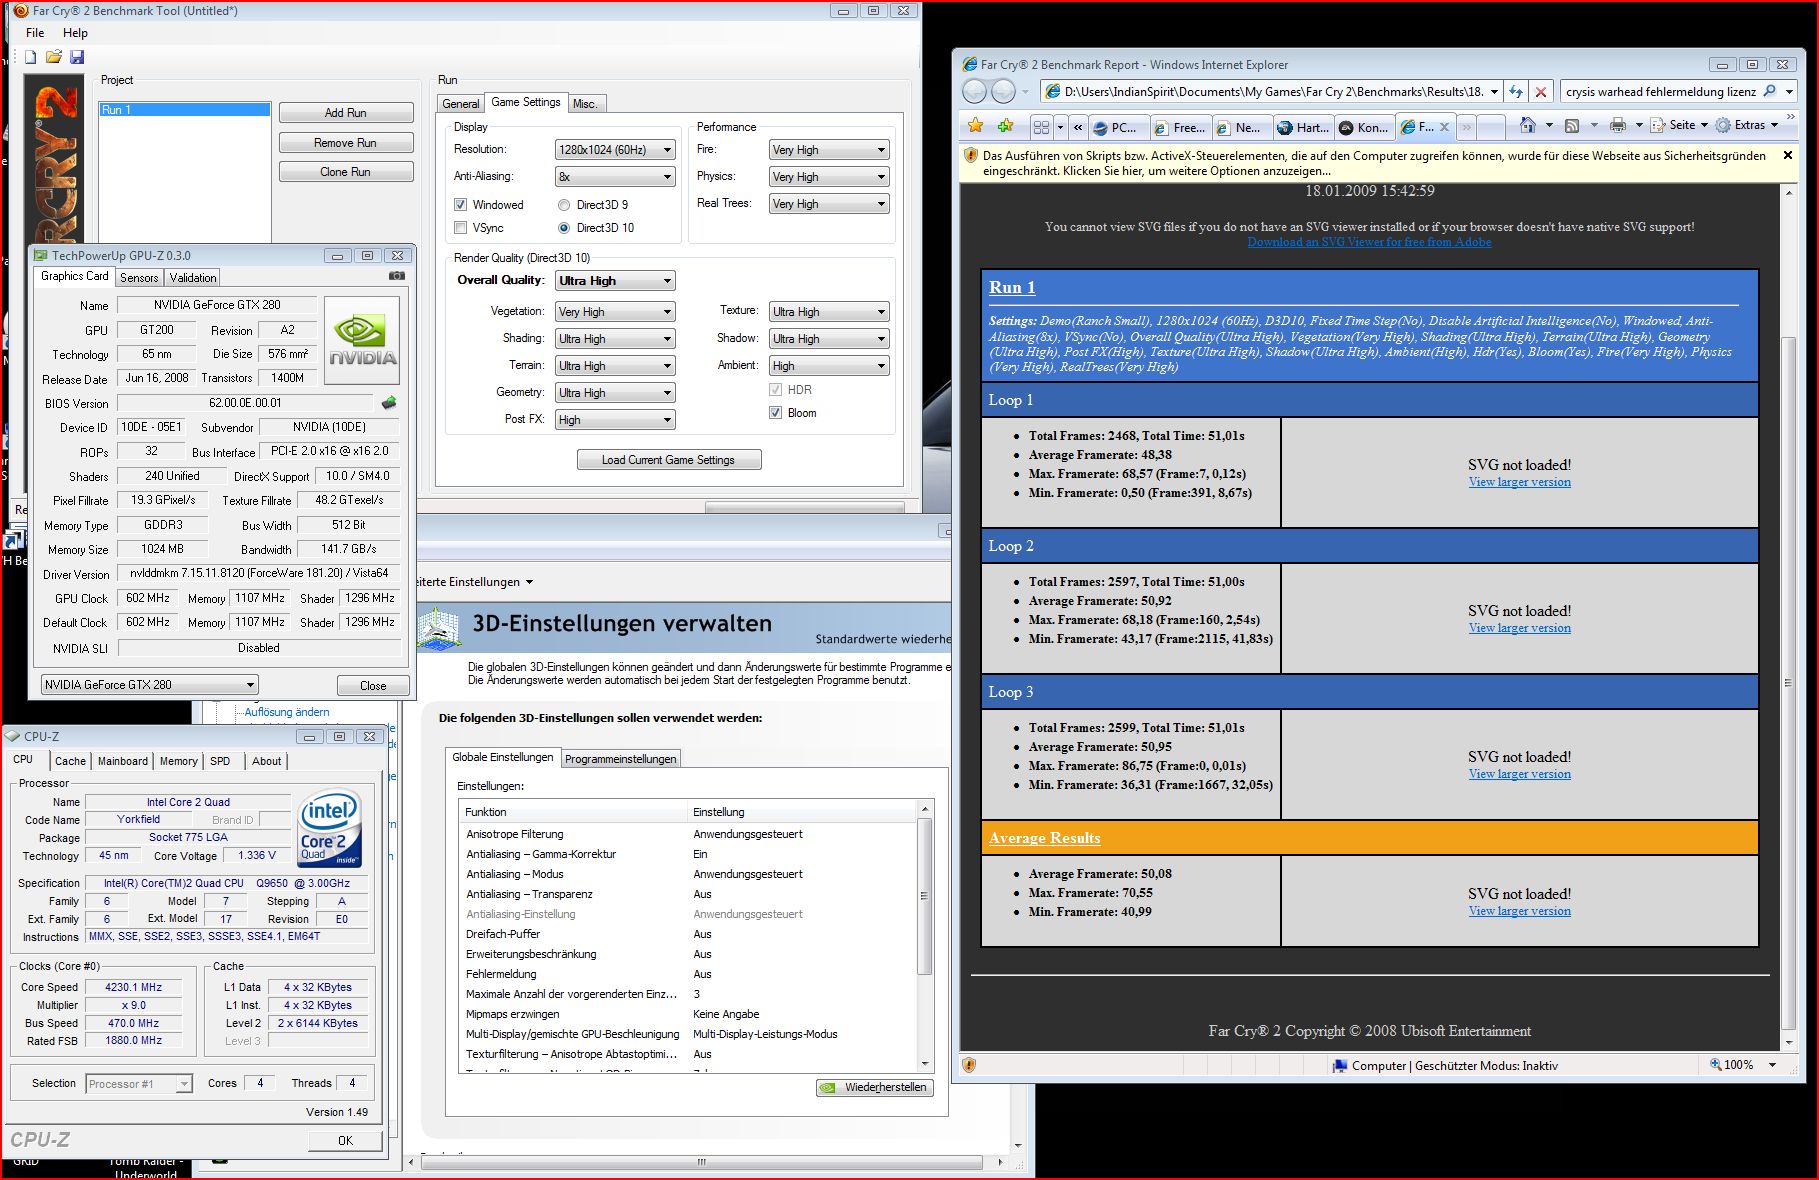Image resolution: width=1819 pixels, height=1180 pixels.
Task: Open the File menu in Benchmark Tool
Action: tap(35, 33)
